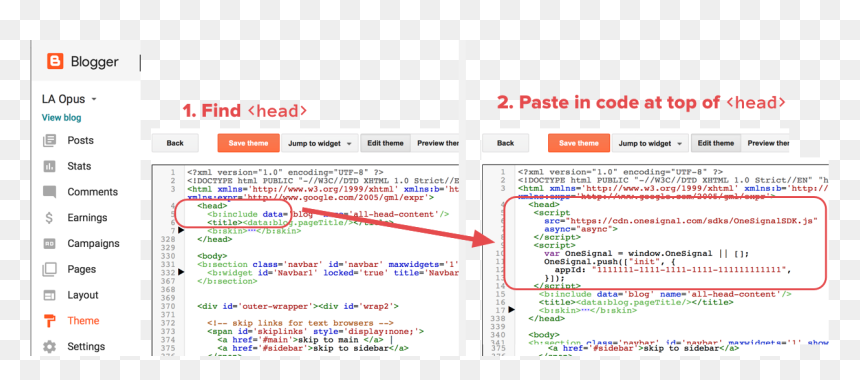The image size is (860, 380).
Task: Click the OneSignalSDK.js src URL line
Action: point(681,220)
